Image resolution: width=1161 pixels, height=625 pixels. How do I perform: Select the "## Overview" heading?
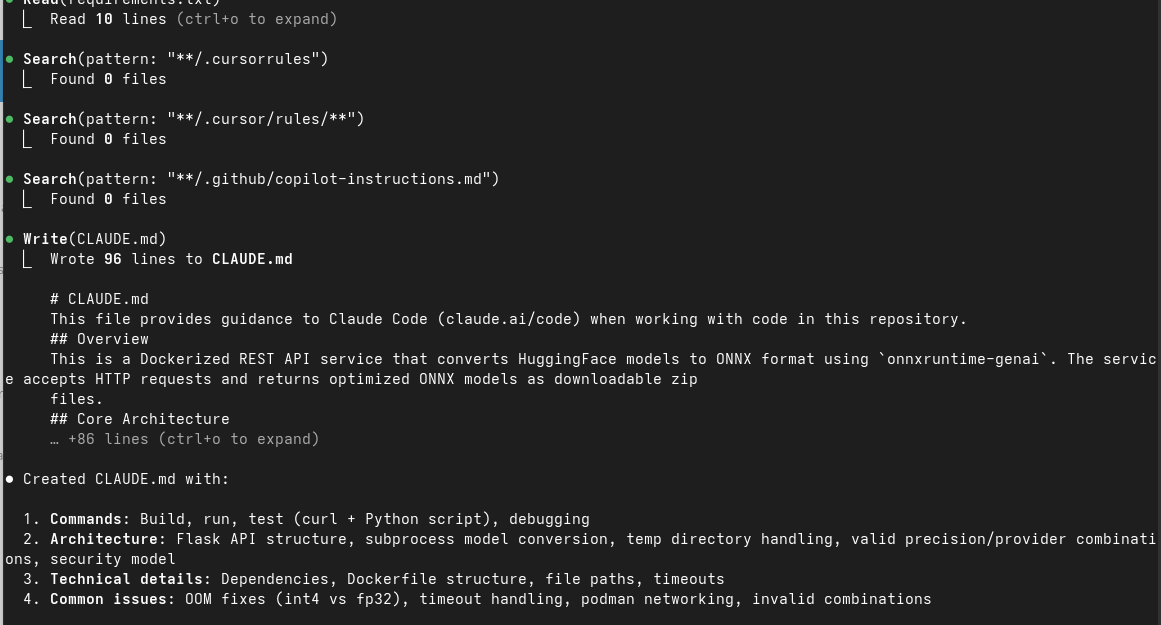(x=99, y=339)
